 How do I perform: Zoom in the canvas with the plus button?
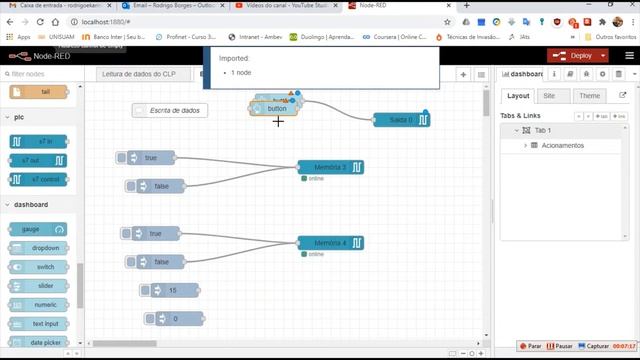coord(481,353)
